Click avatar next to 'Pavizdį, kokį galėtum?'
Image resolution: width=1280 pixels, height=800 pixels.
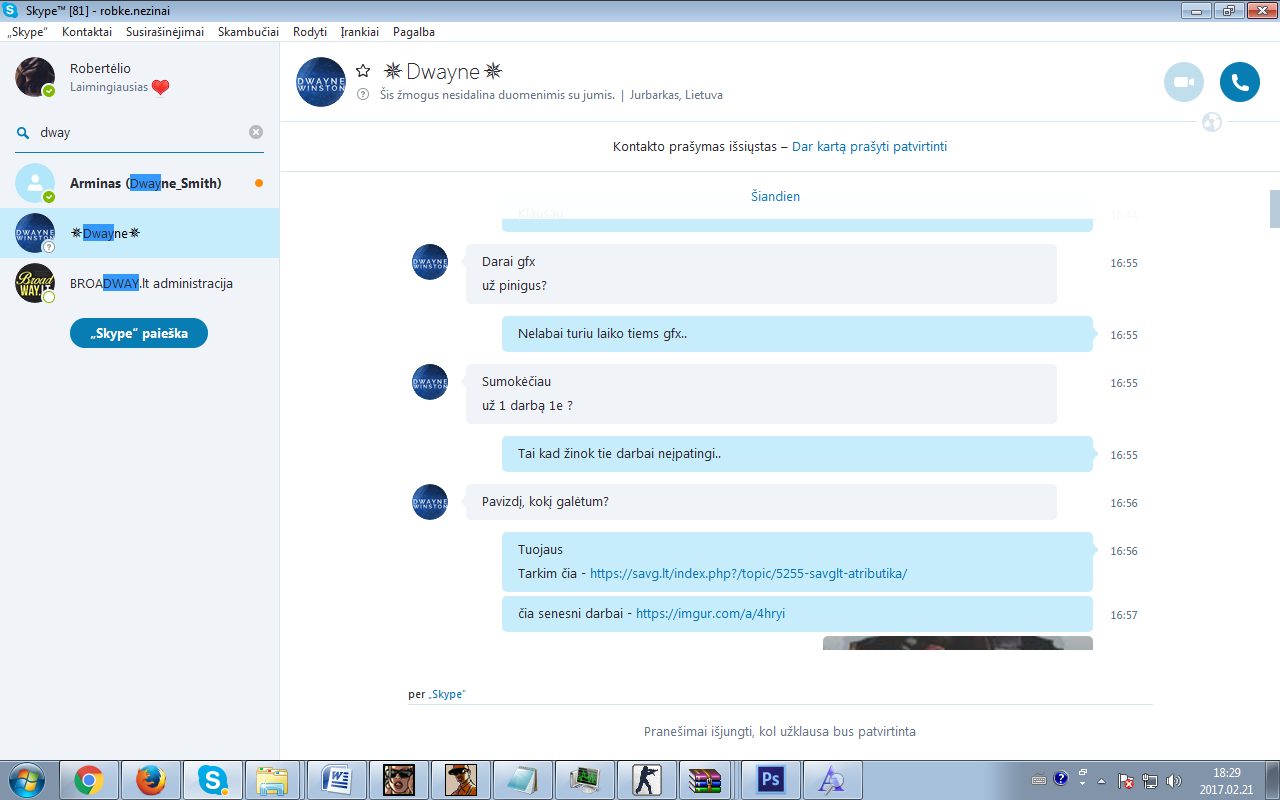pyautogui.click(x=430, y=502)
